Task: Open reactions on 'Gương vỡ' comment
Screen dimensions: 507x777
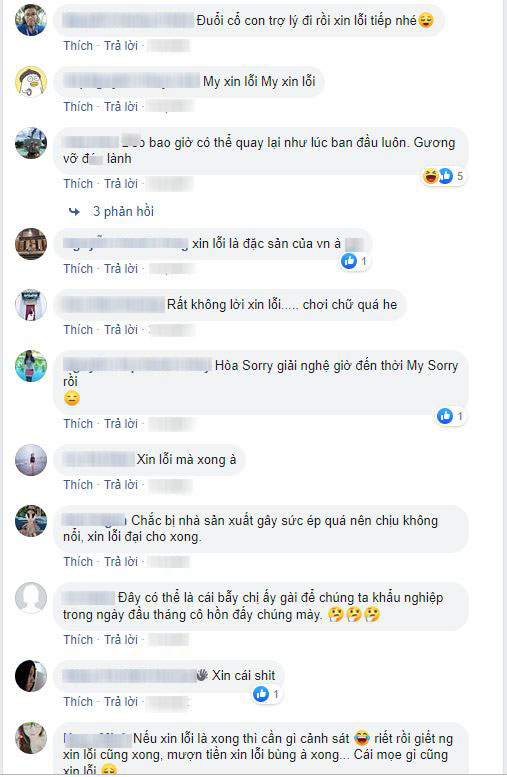Action: pyautogui.click(x=444, y=176)
